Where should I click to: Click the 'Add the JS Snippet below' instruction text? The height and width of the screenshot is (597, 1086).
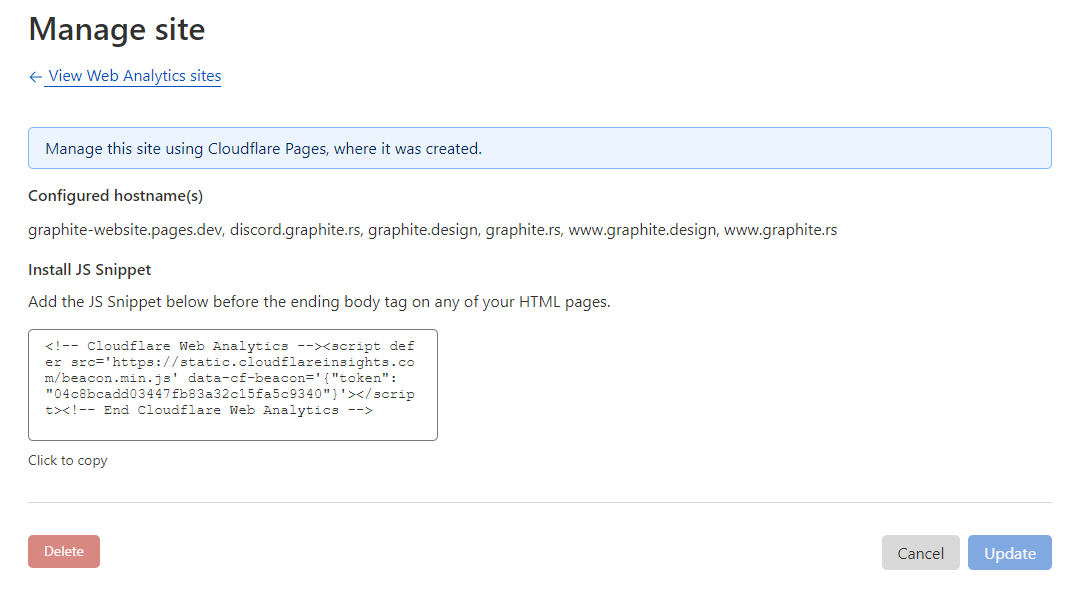click(319, 302)
